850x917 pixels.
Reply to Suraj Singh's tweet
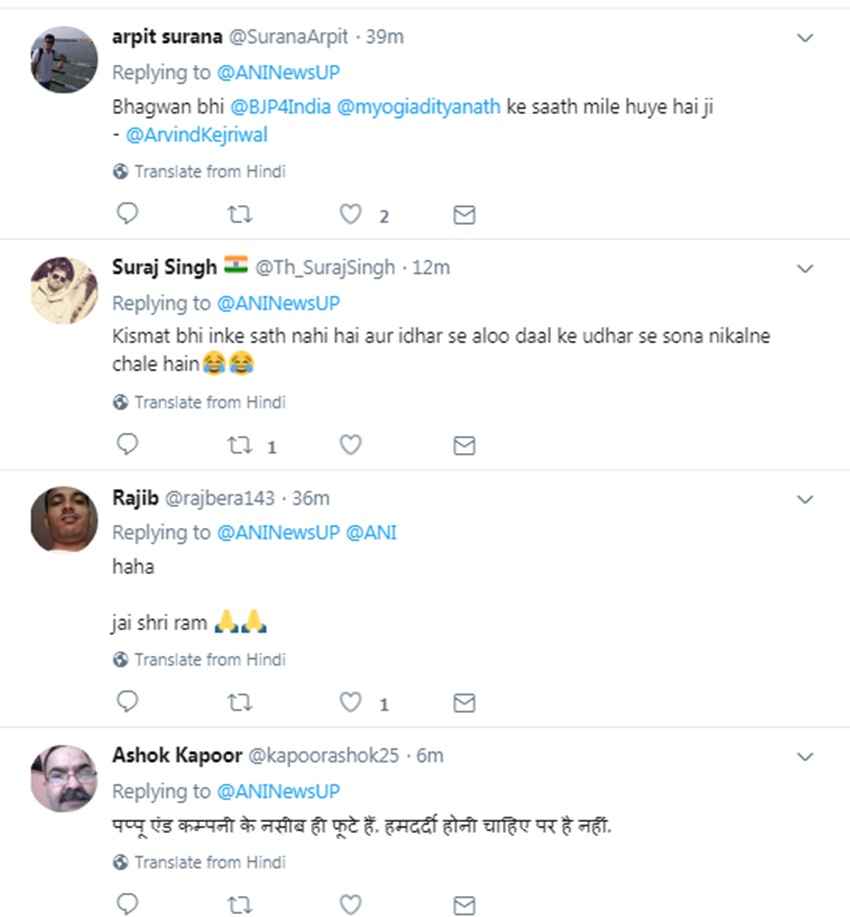[127, 445]
